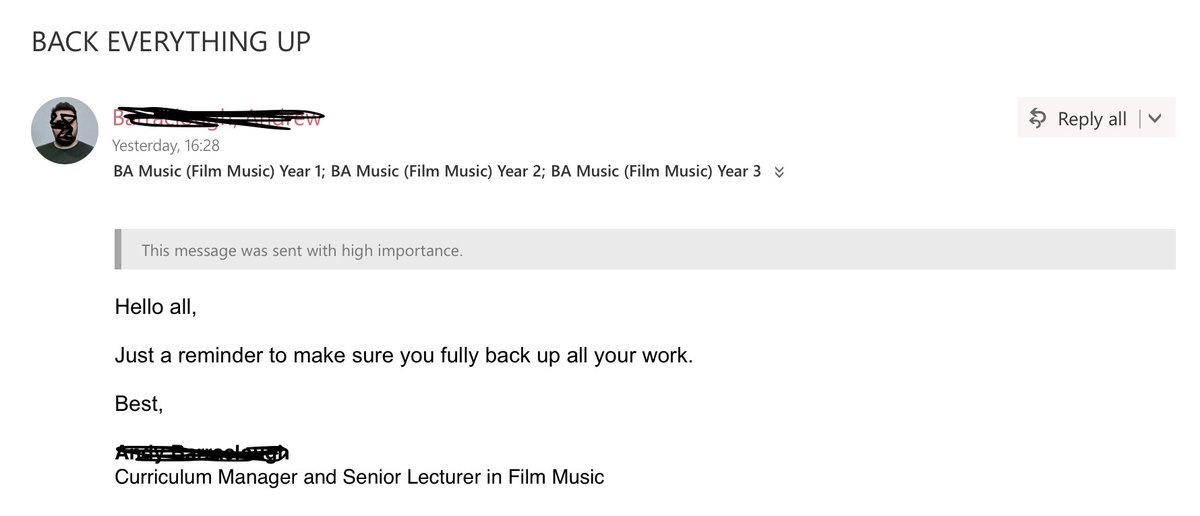Click the redacted sender name link
This screenshot has width=1200, height=516.
pos(218,118)
